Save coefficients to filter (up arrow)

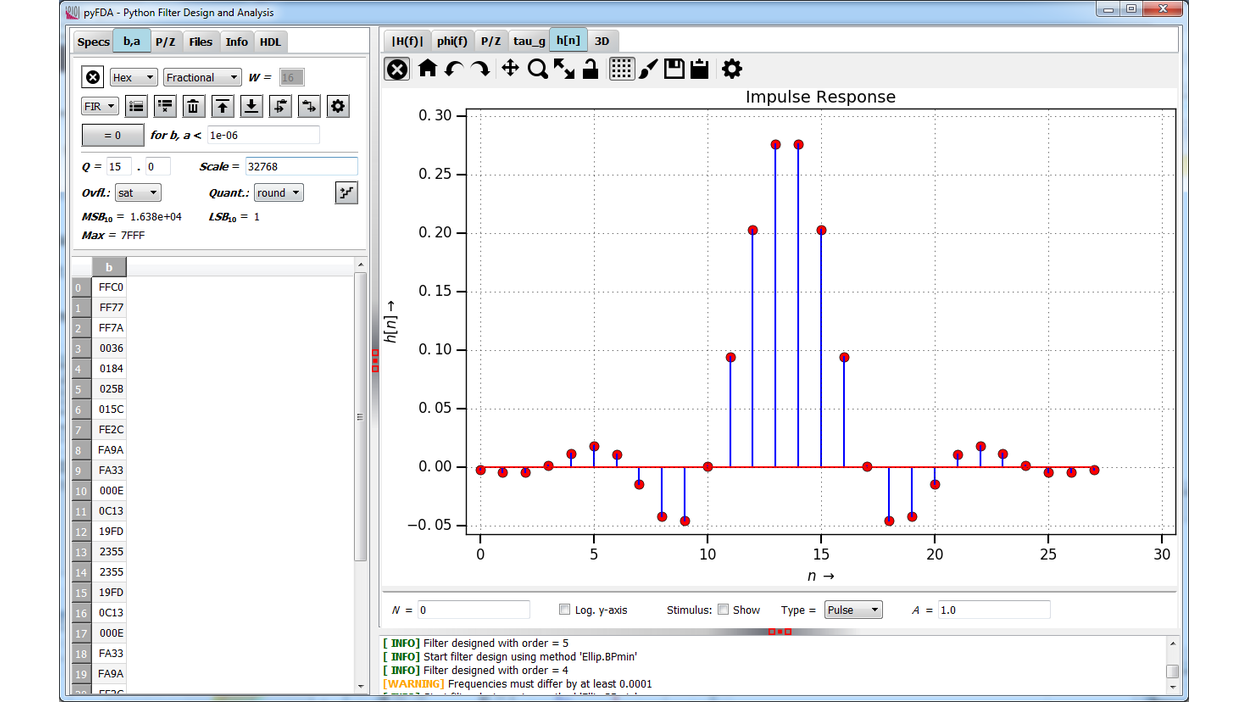click(223, 106)
